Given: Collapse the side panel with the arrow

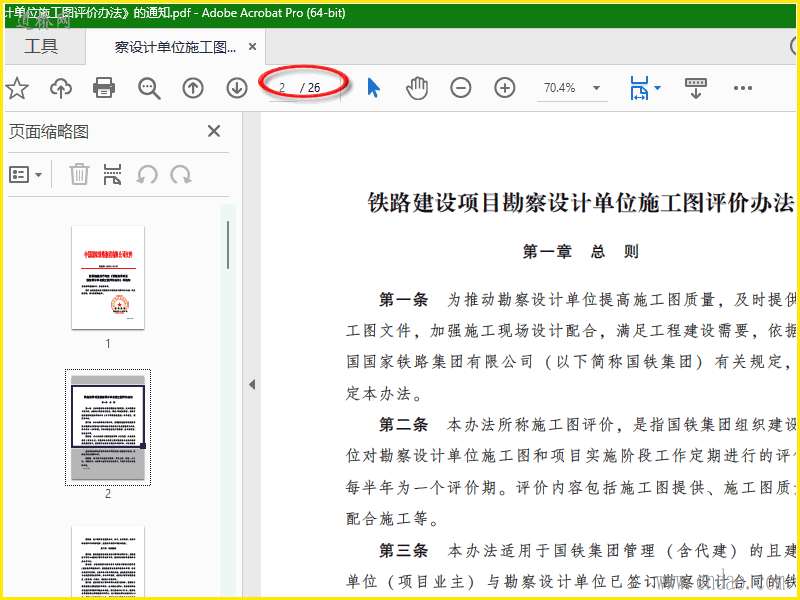Looking at the screenshot, I should point(252,384).
